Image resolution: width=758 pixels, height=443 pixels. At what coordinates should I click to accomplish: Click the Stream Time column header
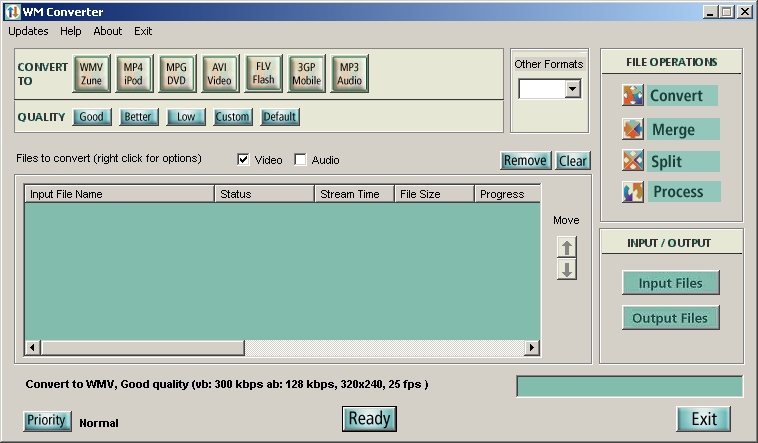coord(354,194)
